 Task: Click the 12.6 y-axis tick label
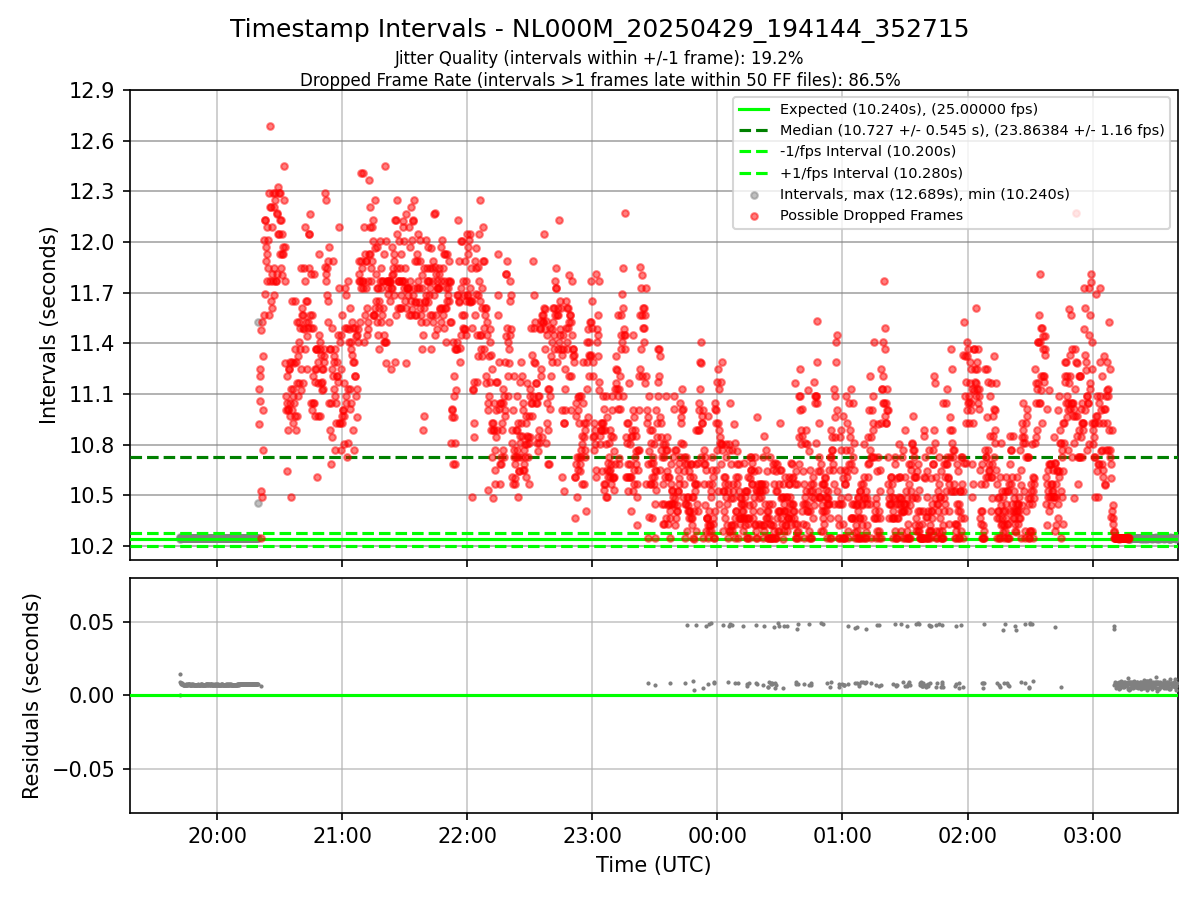pos(93,141)
